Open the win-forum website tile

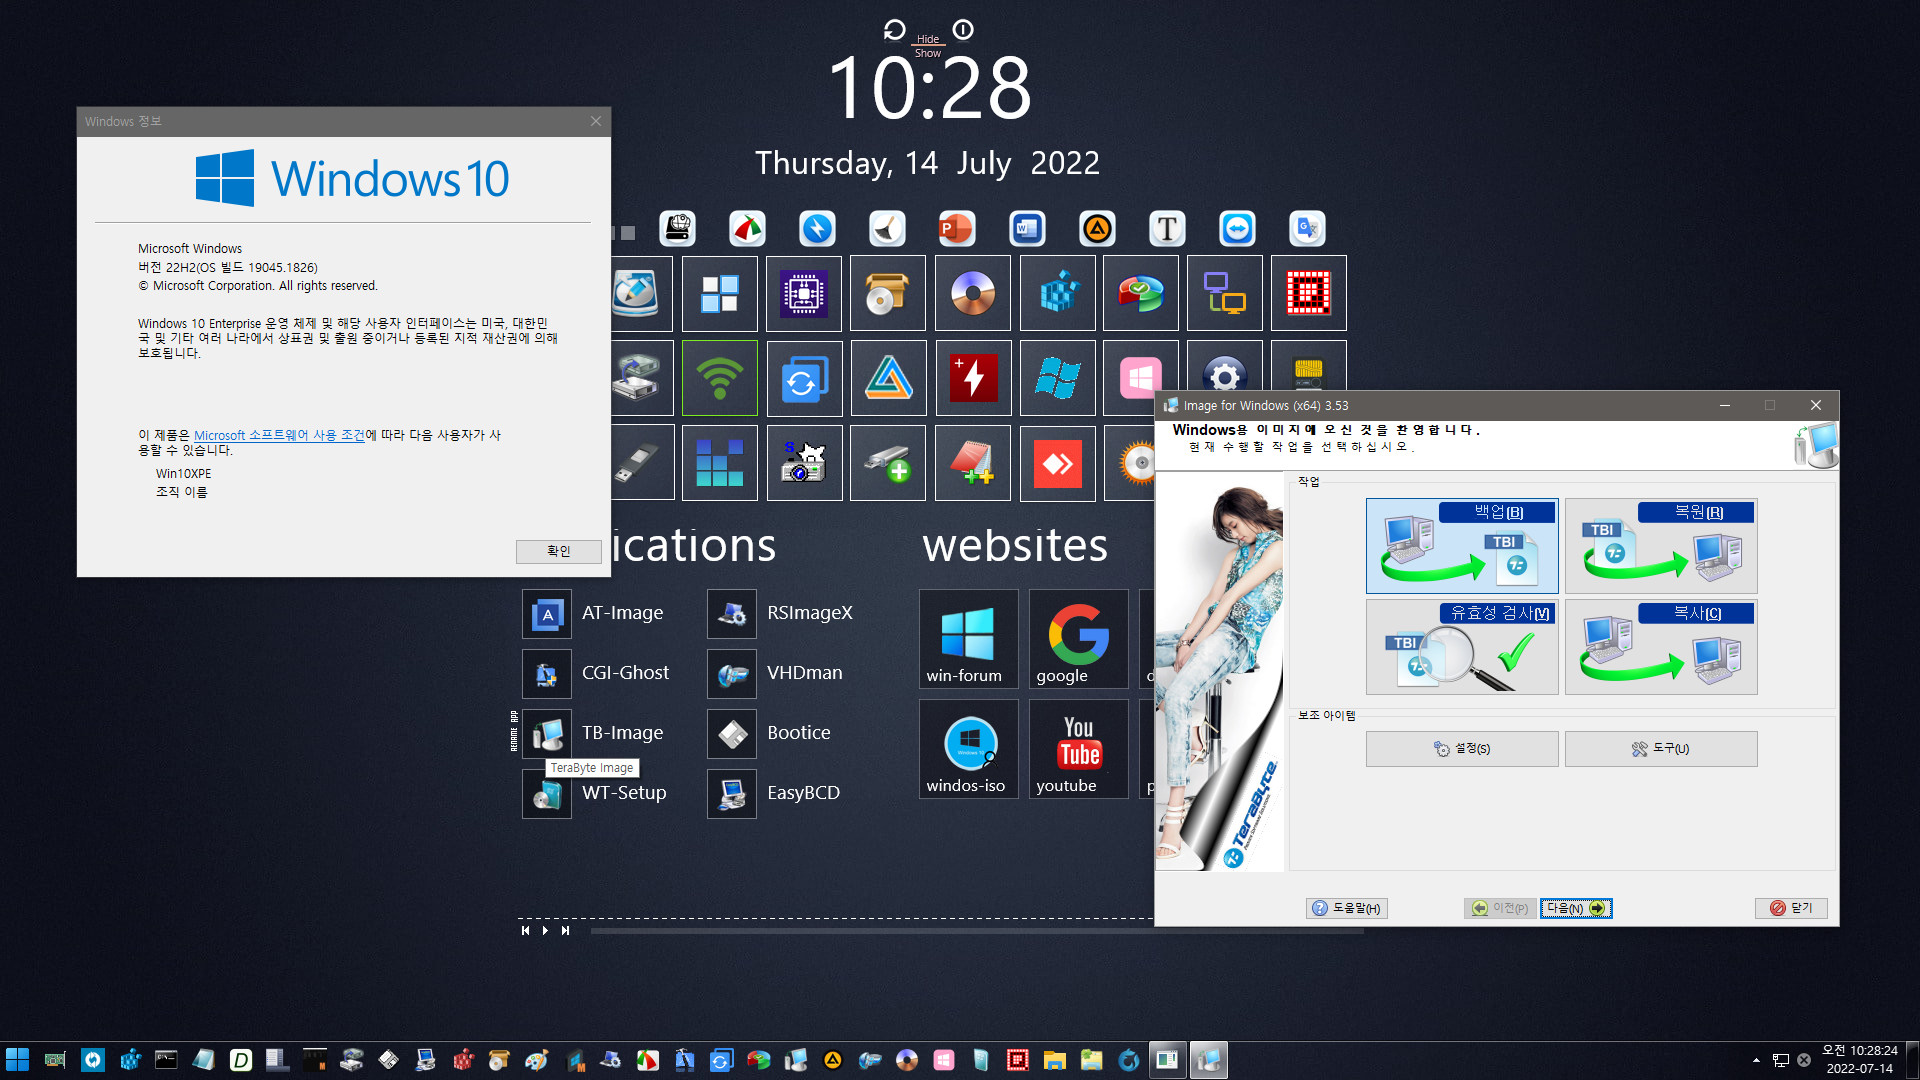(968, 639)
